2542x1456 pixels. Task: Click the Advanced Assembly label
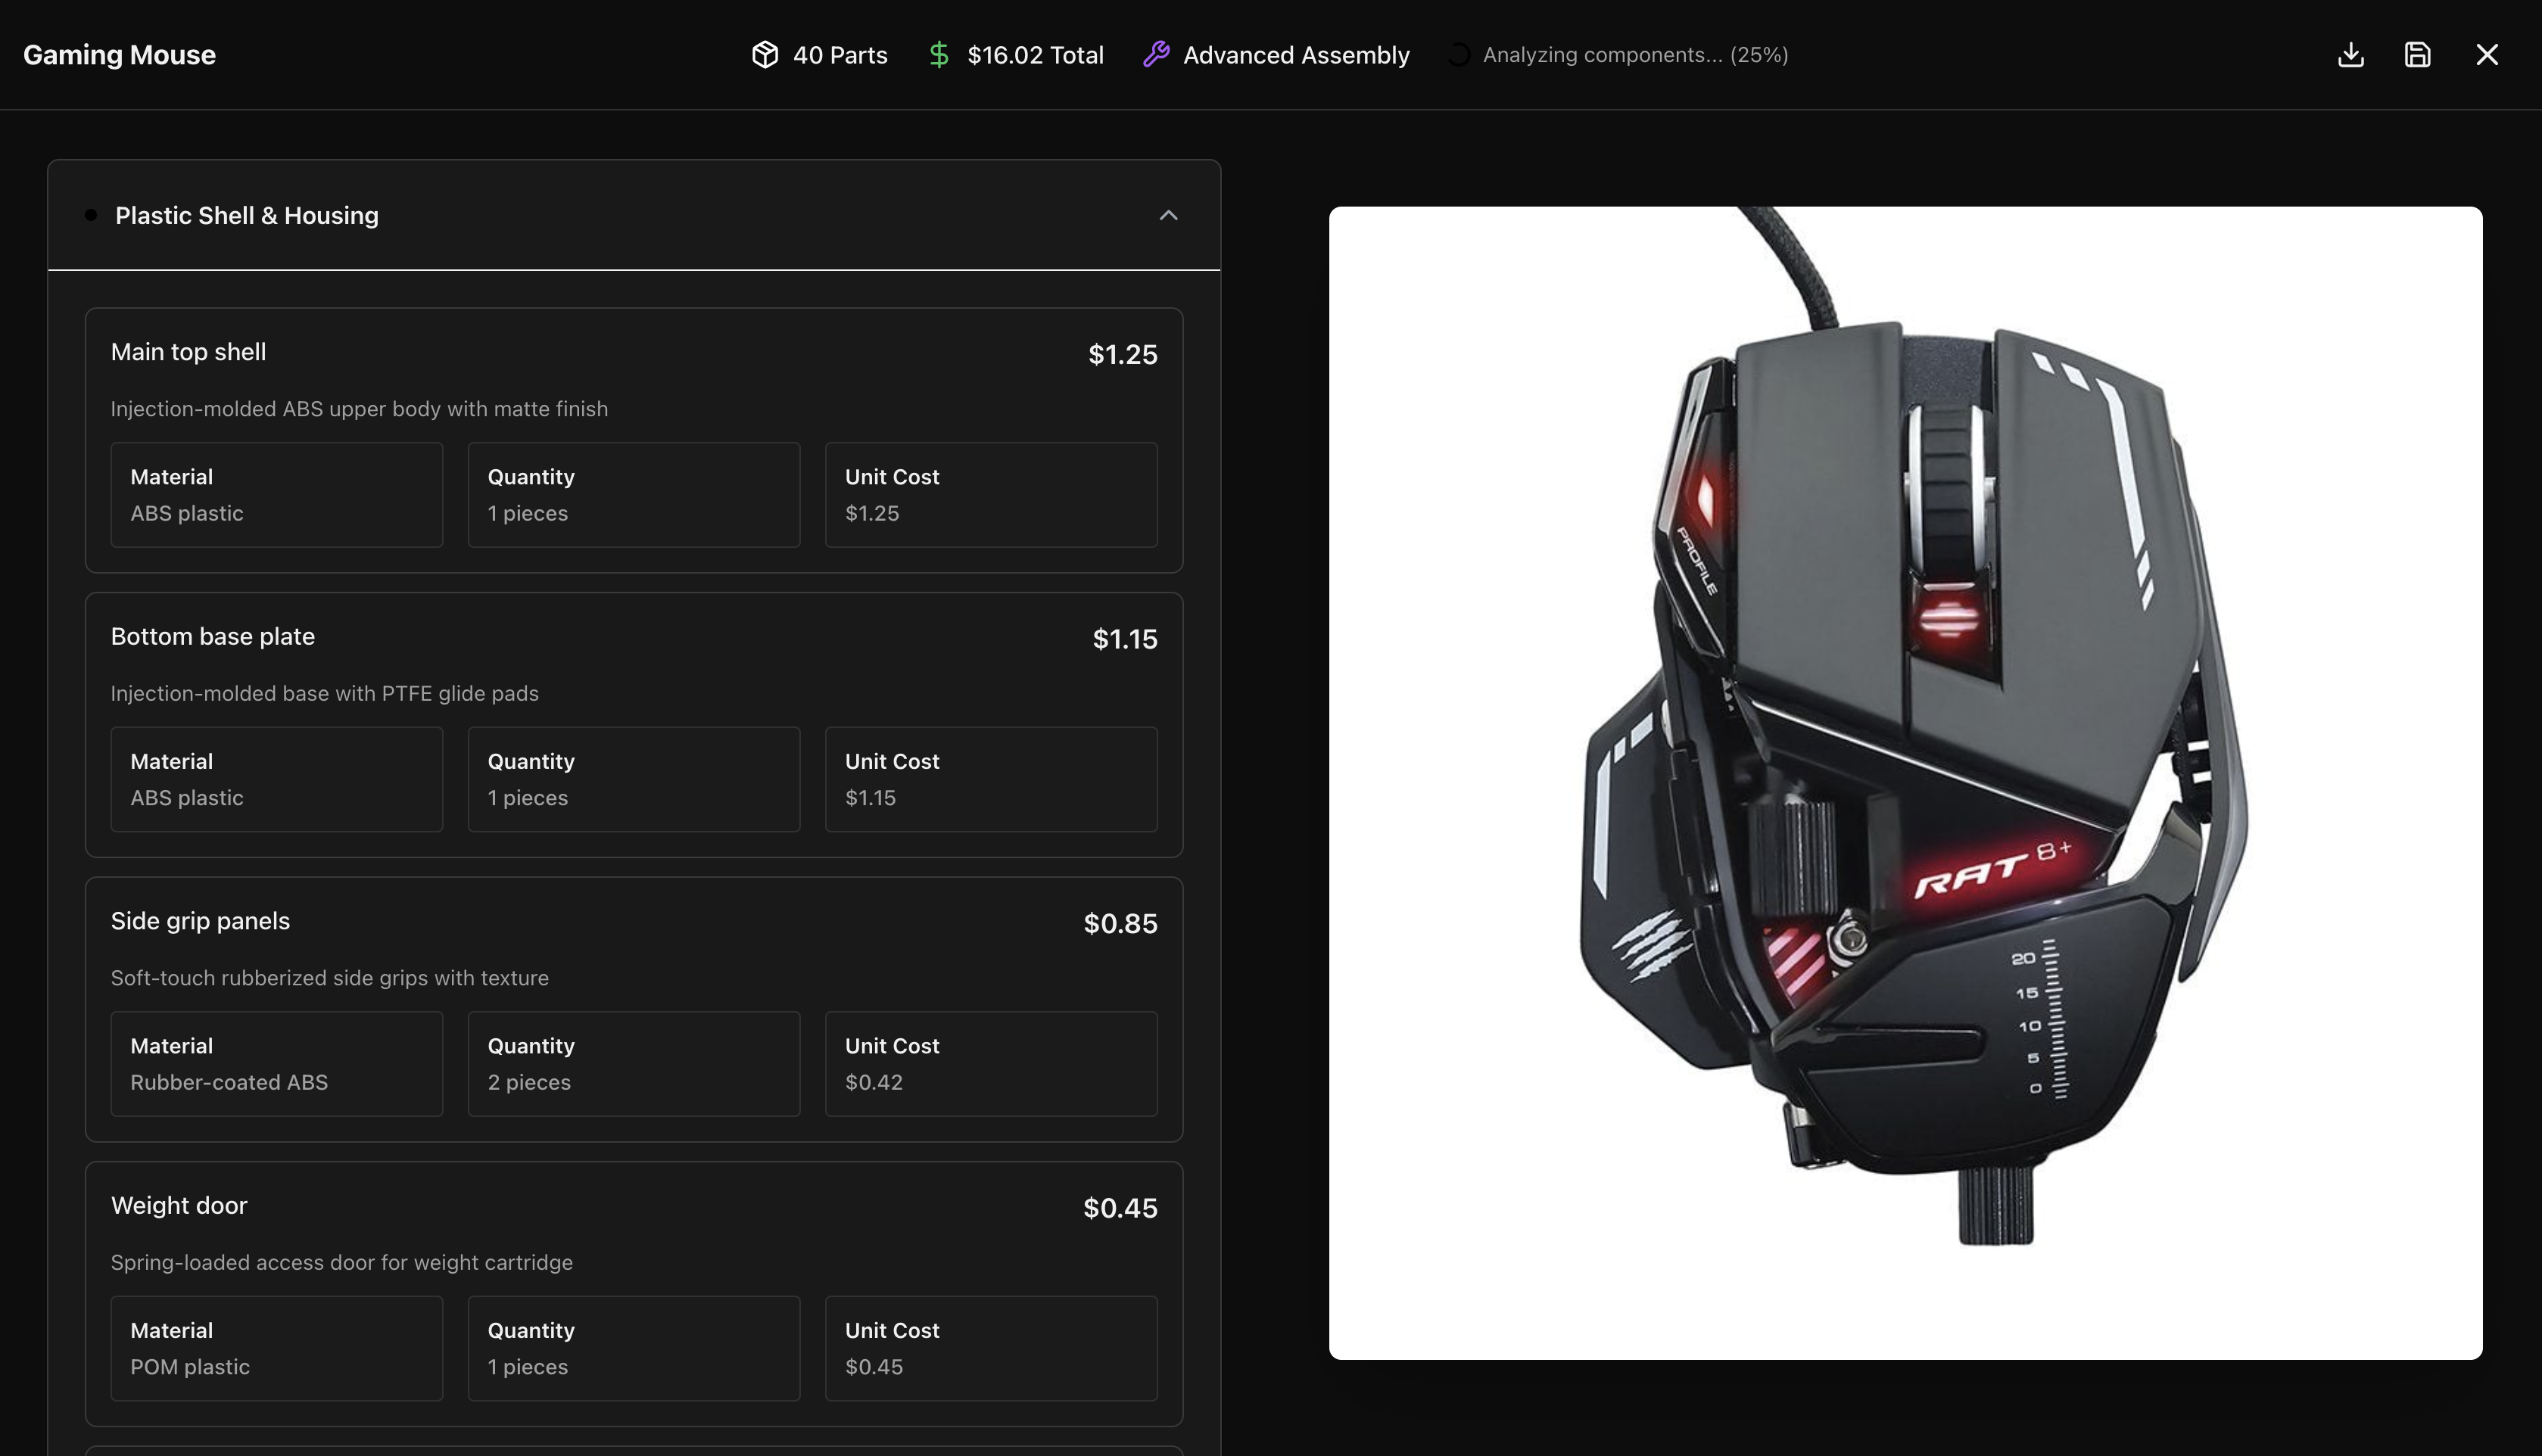pyautogui.click(x=1296, y=54)
